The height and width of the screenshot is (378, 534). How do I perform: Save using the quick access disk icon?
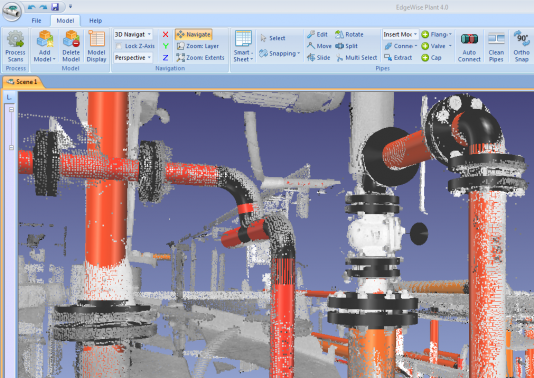point(55,6)
